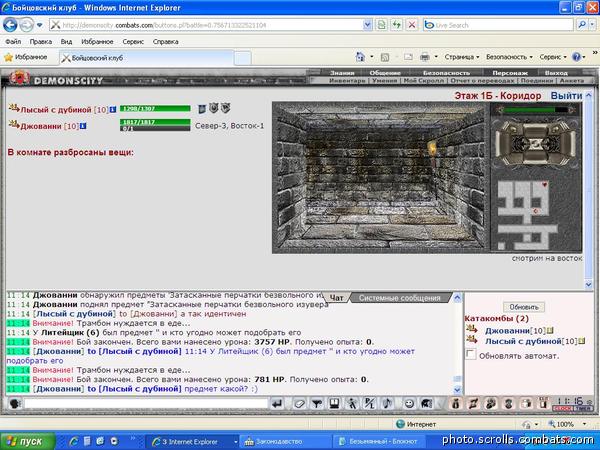
Task: Open the Безопасность menu
Action: [446, 73]
